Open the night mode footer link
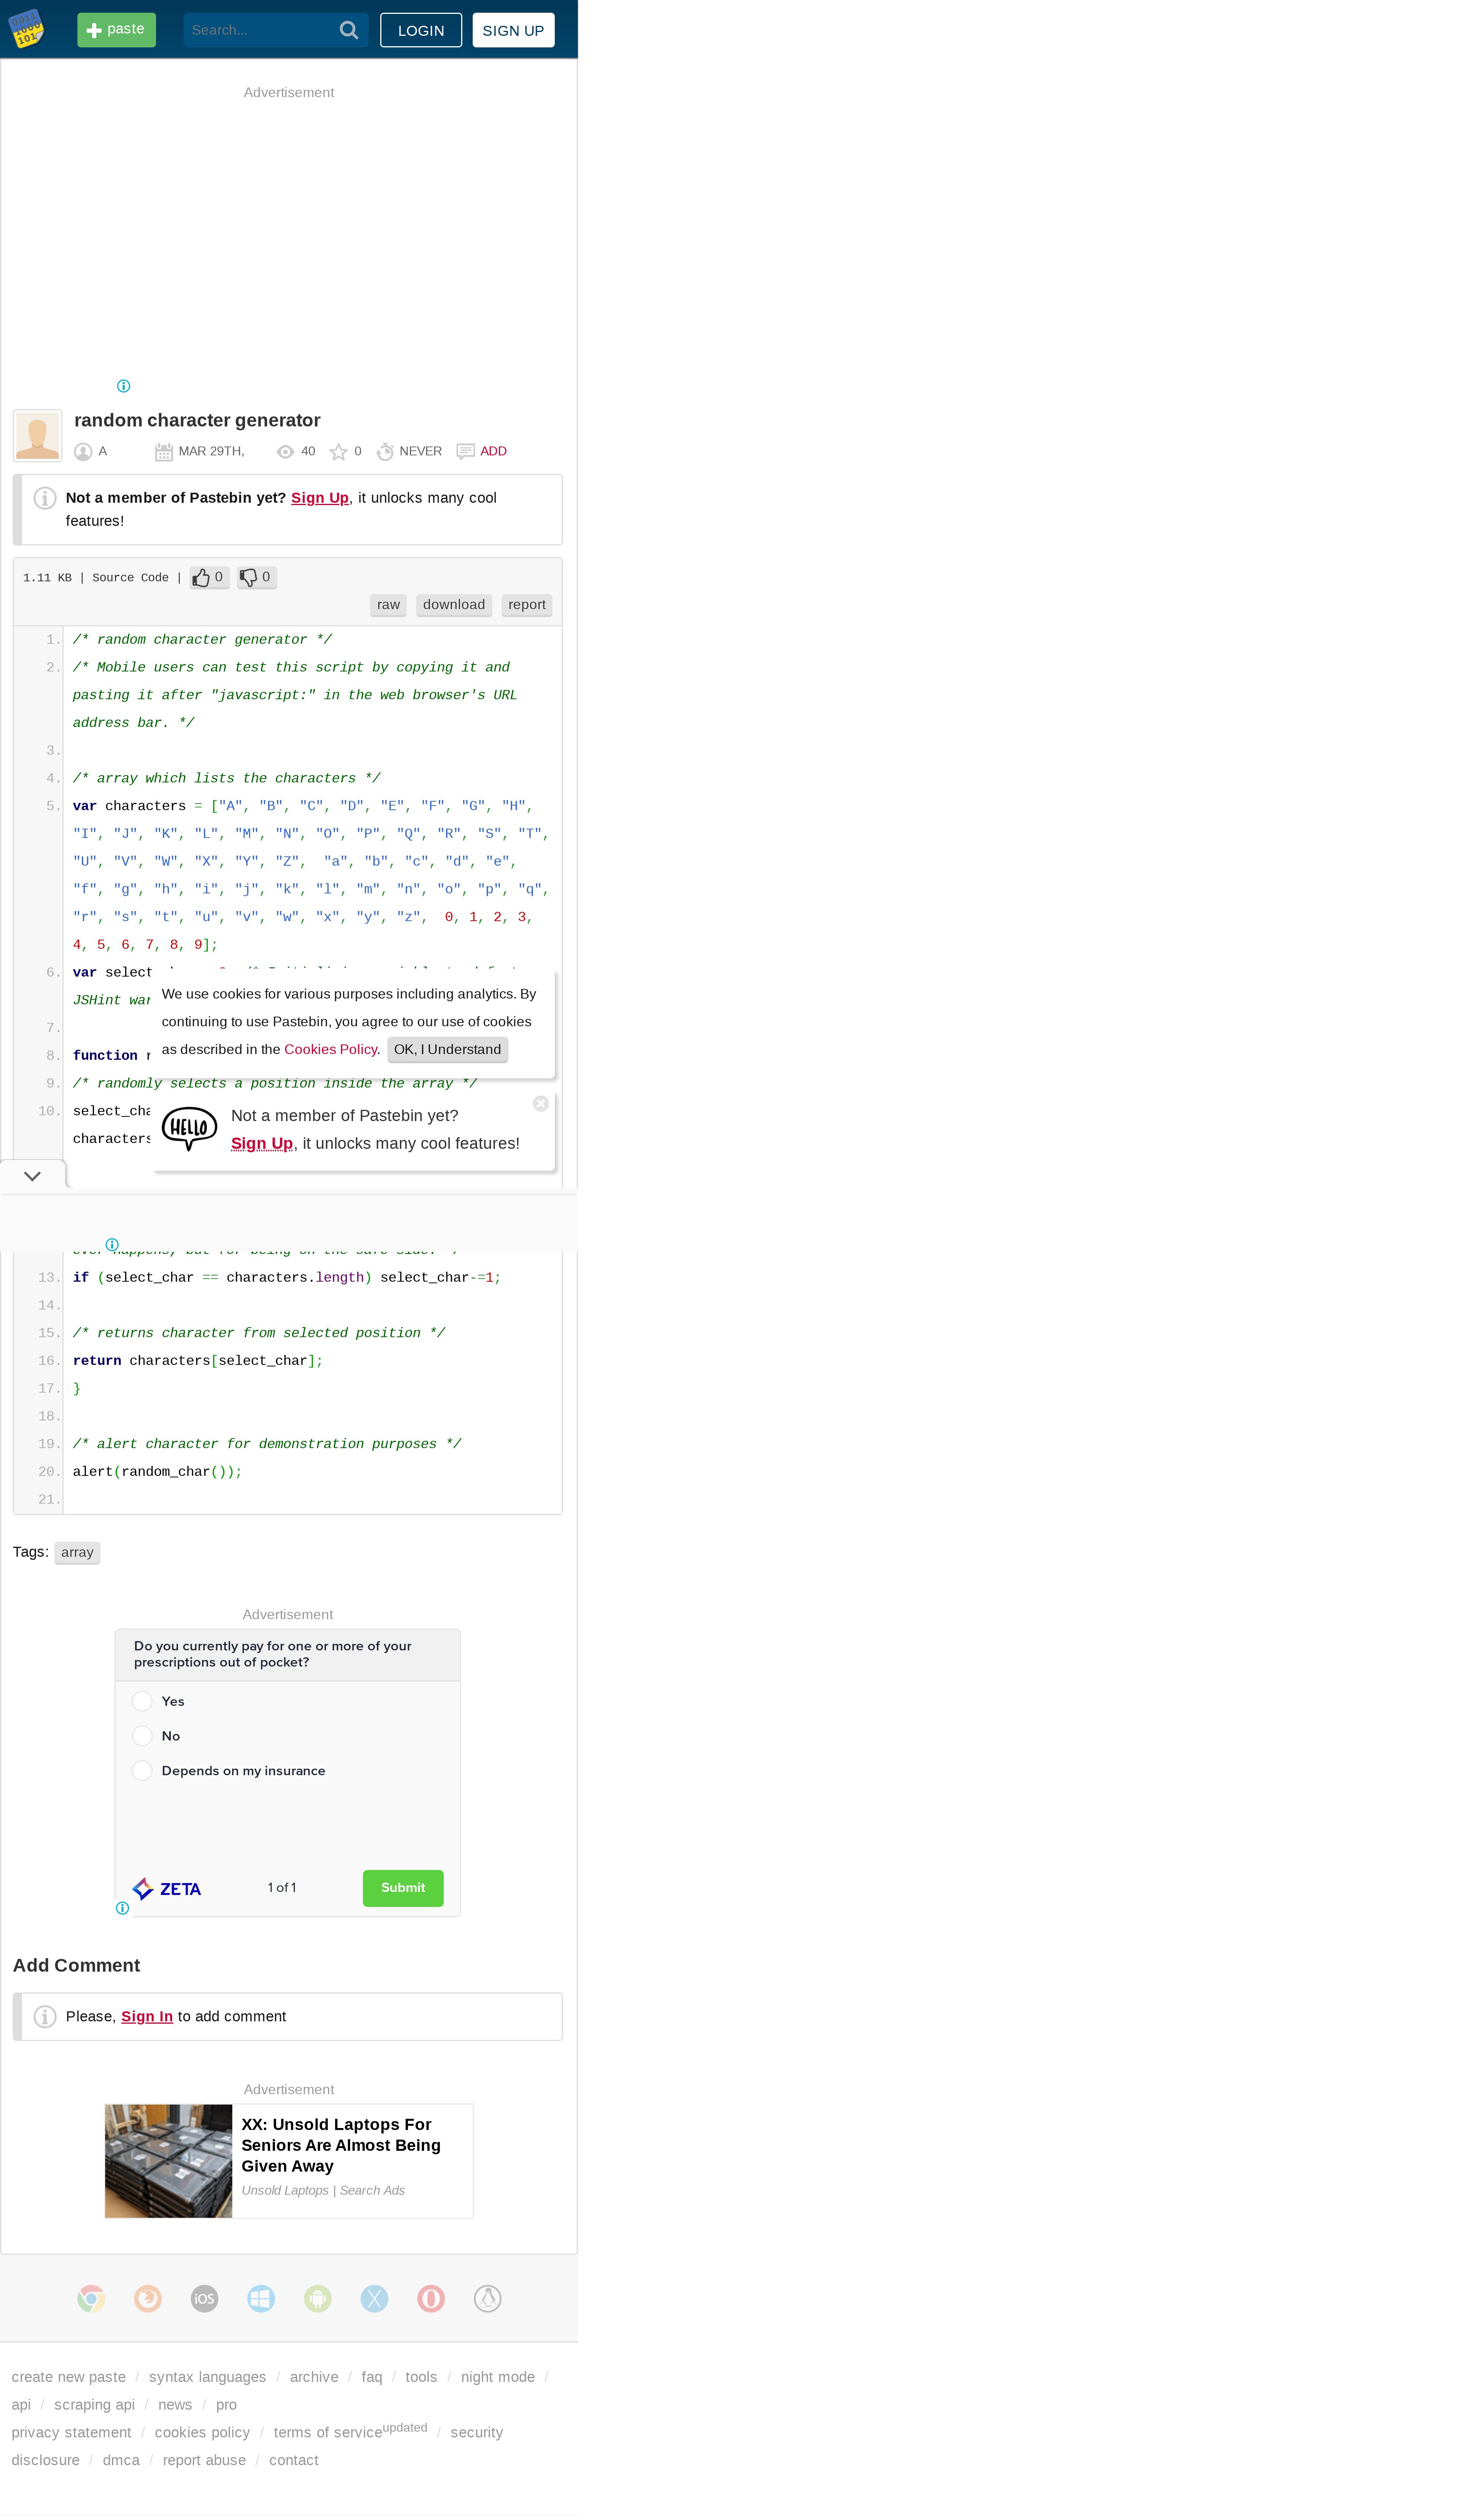 click(x=498, y=2378)
